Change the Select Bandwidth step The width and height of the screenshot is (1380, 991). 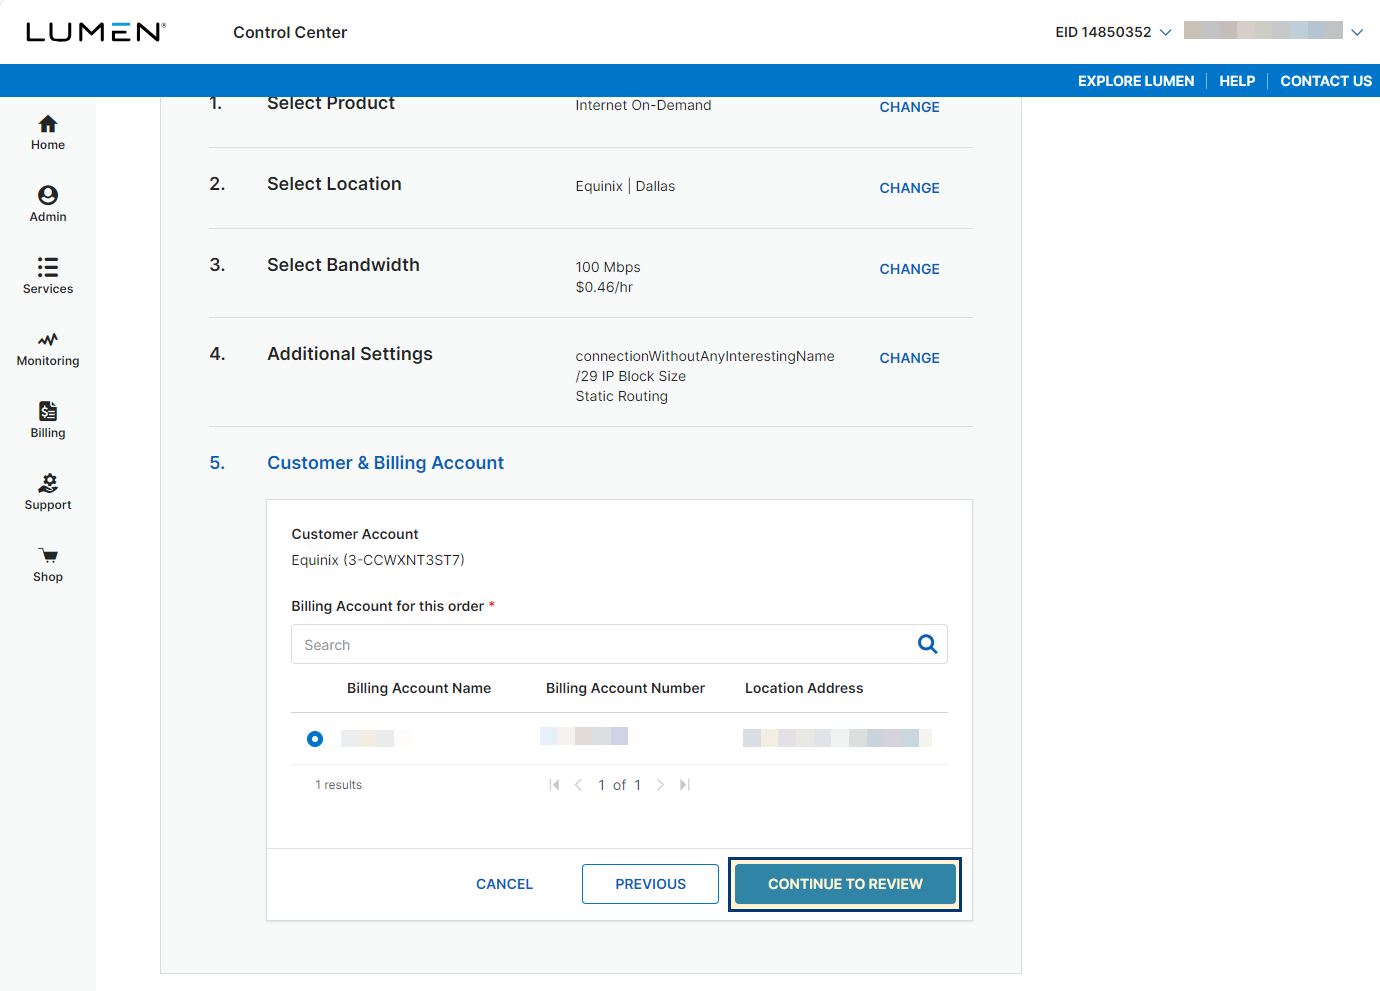(x=909, y=269)
